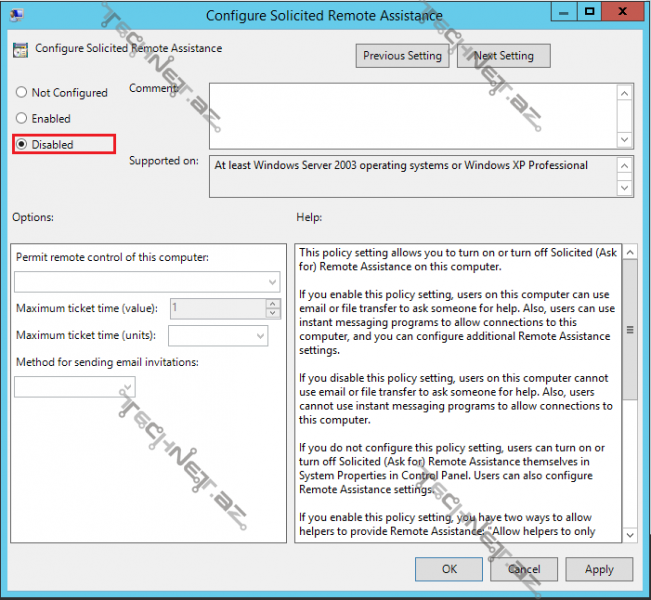Confirm with the OK button

[449, 569]
